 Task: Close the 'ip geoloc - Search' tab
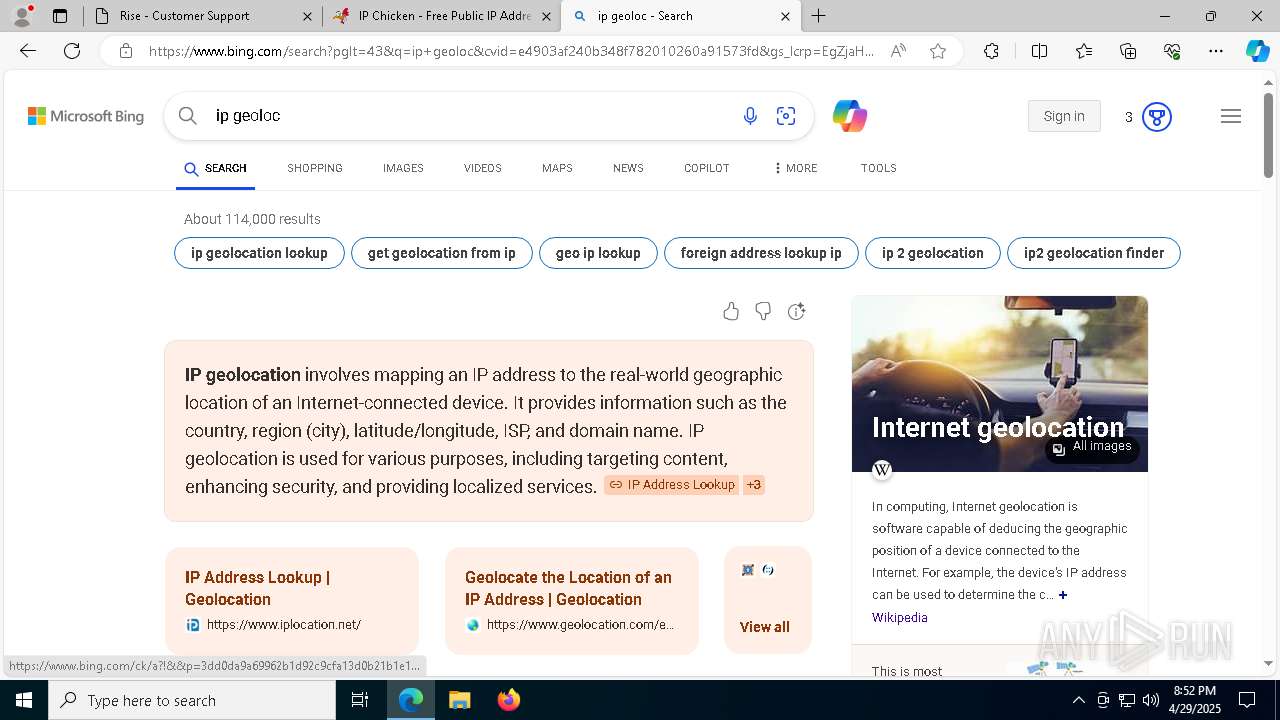[785, 16]
